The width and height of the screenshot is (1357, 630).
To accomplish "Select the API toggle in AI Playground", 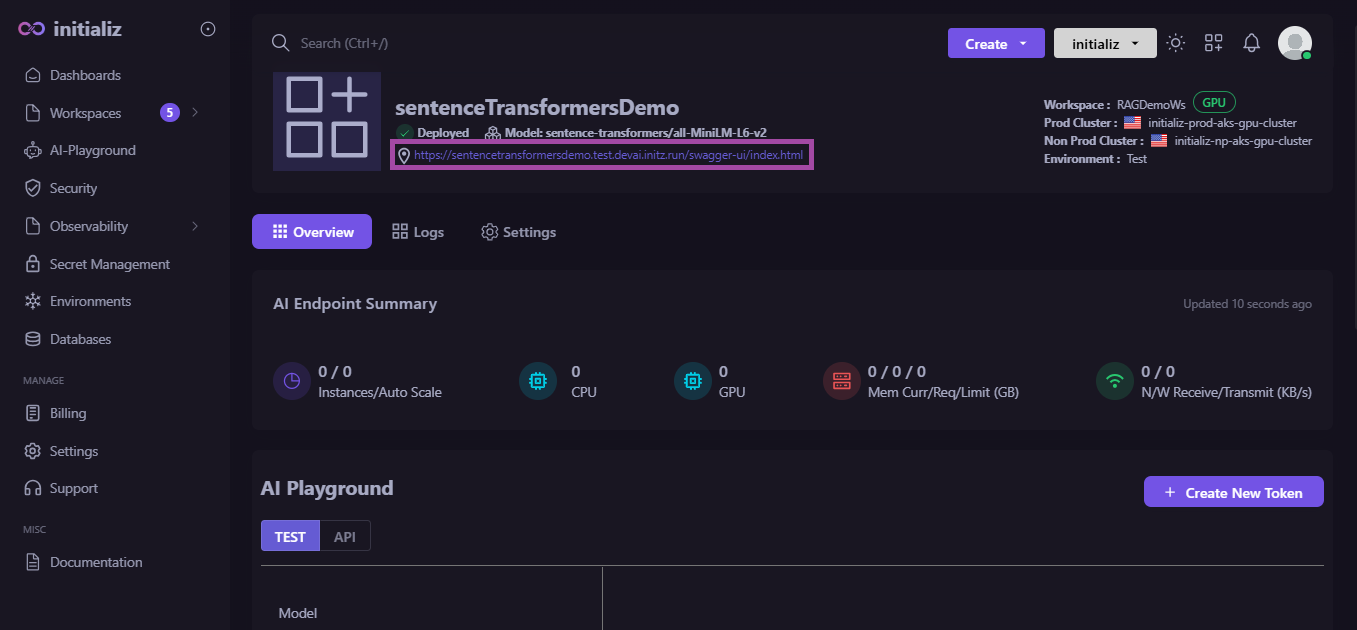I will point(345,536).
